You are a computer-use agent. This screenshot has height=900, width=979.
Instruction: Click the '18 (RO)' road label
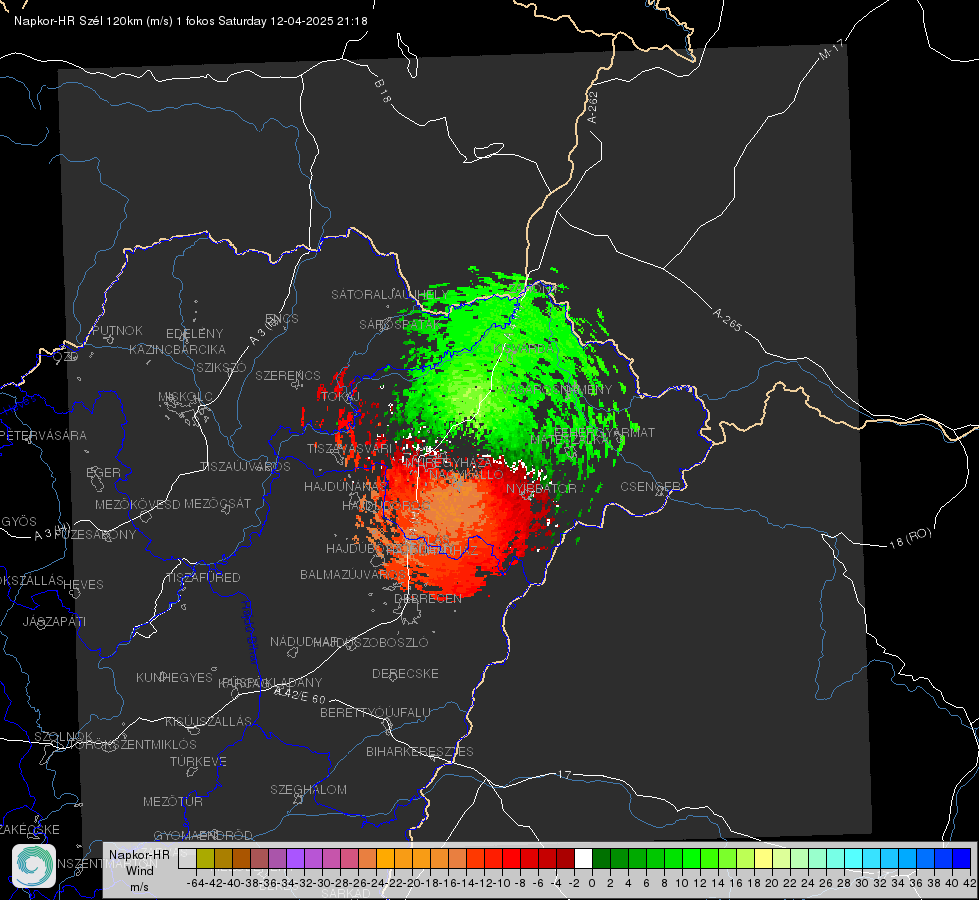coord(910,538)
